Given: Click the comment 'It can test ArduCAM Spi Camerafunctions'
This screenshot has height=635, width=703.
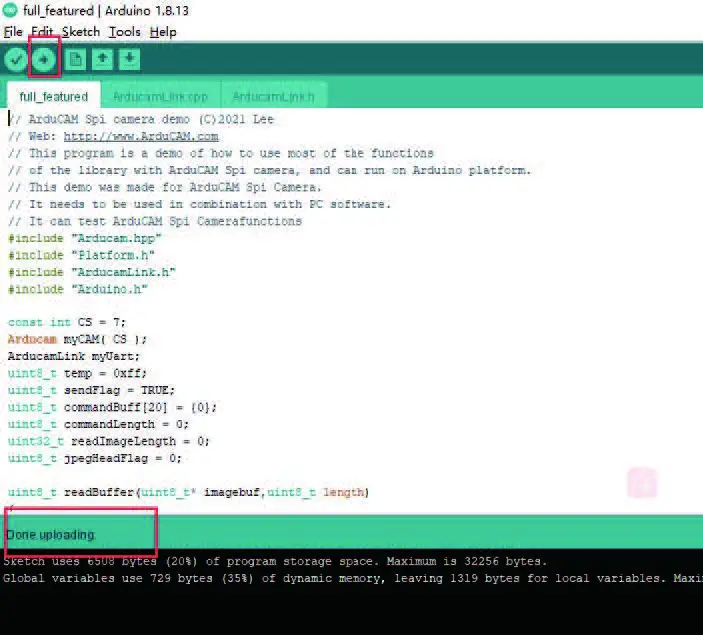Looking at the screenshot, I should (155, 221).
